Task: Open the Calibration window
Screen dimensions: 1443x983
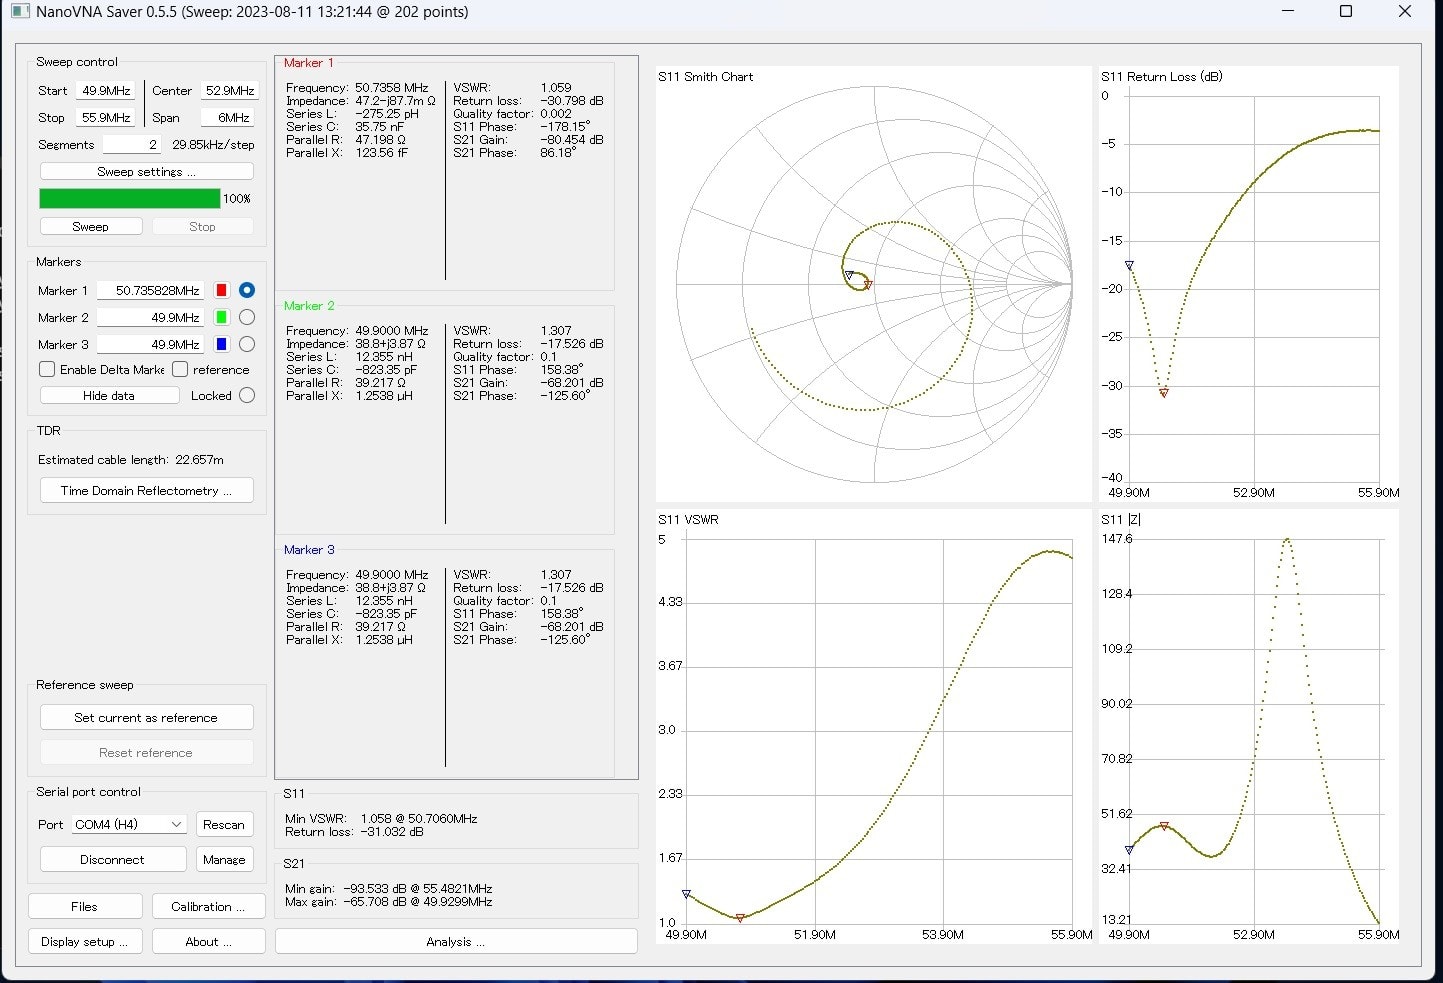Action: [208, 907]
